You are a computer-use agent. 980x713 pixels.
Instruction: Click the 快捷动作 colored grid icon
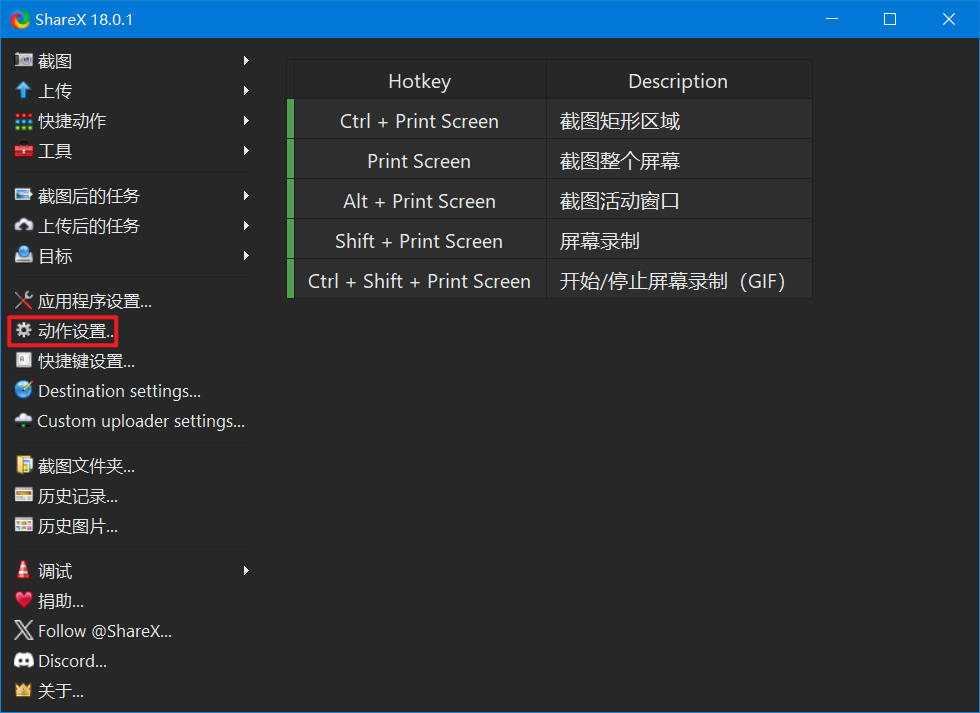coord(24,121)
